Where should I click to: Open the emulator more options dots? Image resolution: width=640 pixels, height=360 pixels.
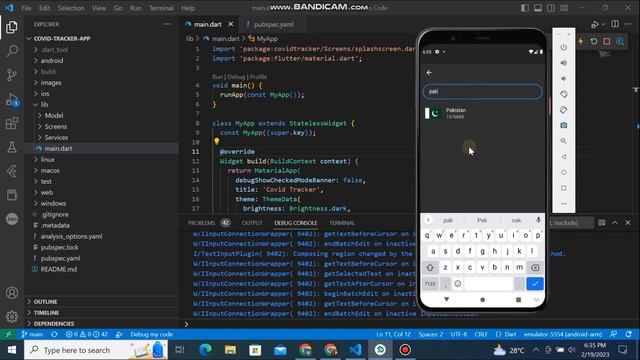click(x=564, y=203)
